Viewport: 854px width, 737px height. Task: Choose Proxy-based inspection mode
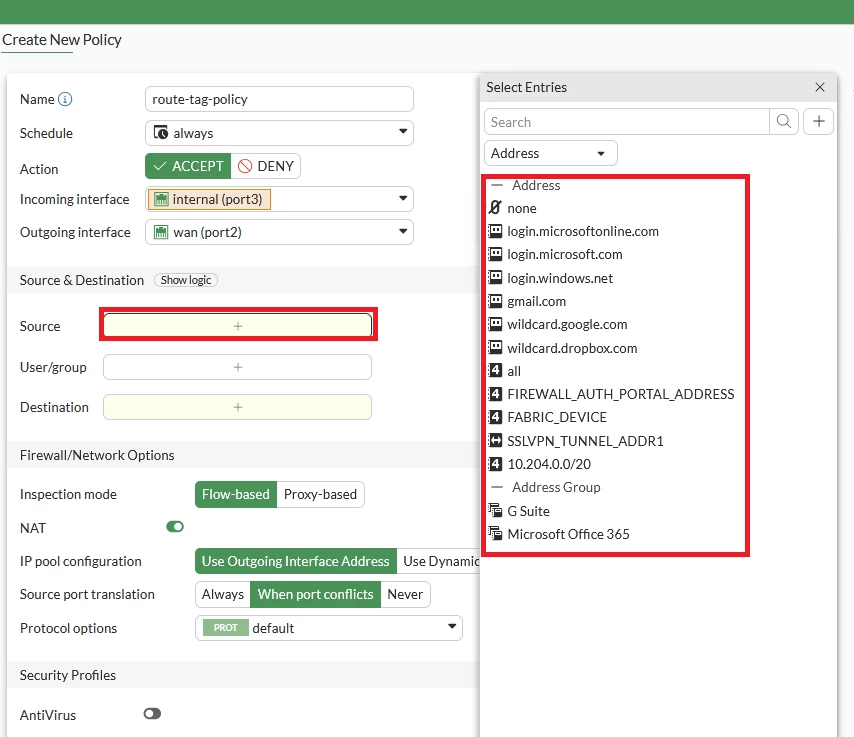pyautogui.click(x=320, y=494)
